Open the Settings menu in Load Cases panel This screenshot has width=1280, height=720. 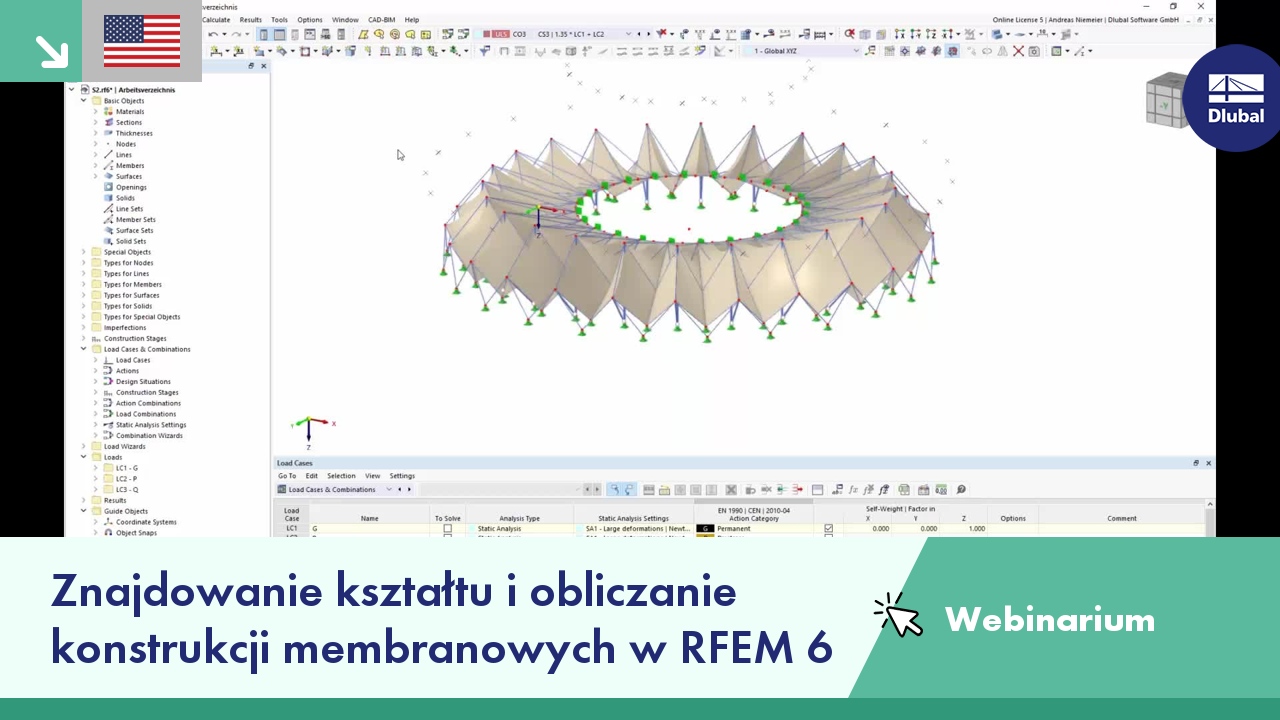click(402, 476)
